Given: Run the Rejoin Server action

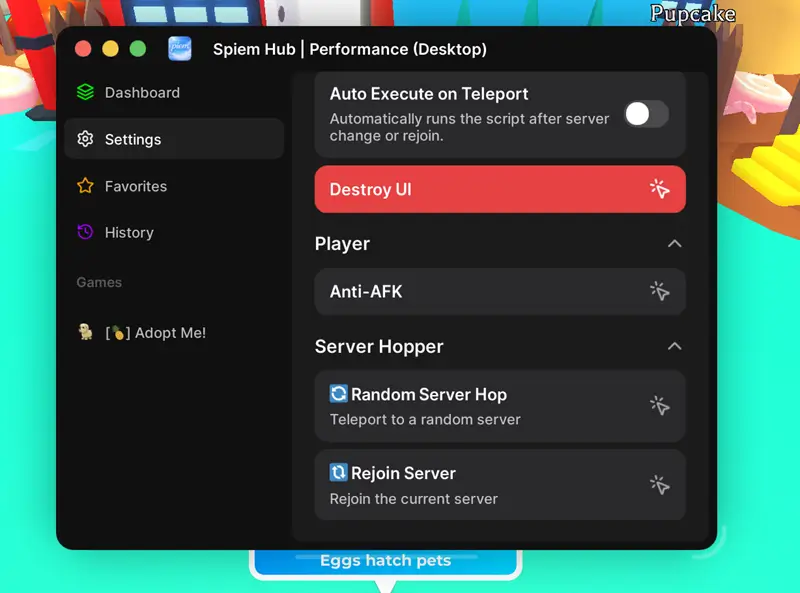Looking at the screenshot, I should coord(500,484).
